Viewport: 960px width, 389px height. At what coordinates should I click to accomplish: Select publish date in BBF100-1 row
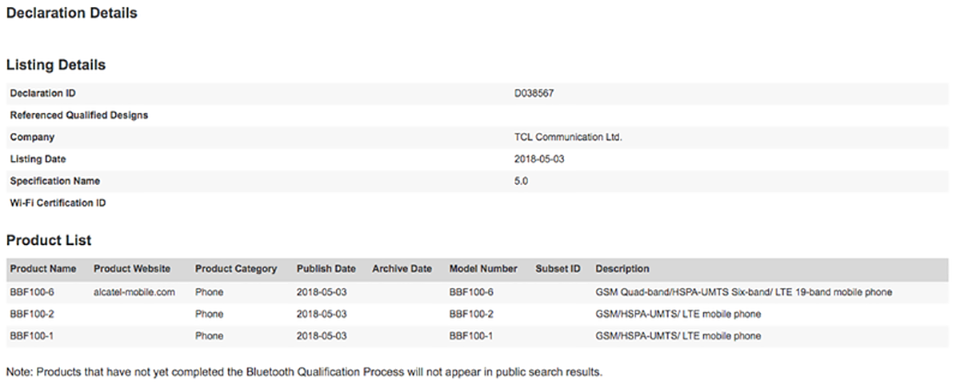(321, 336)
